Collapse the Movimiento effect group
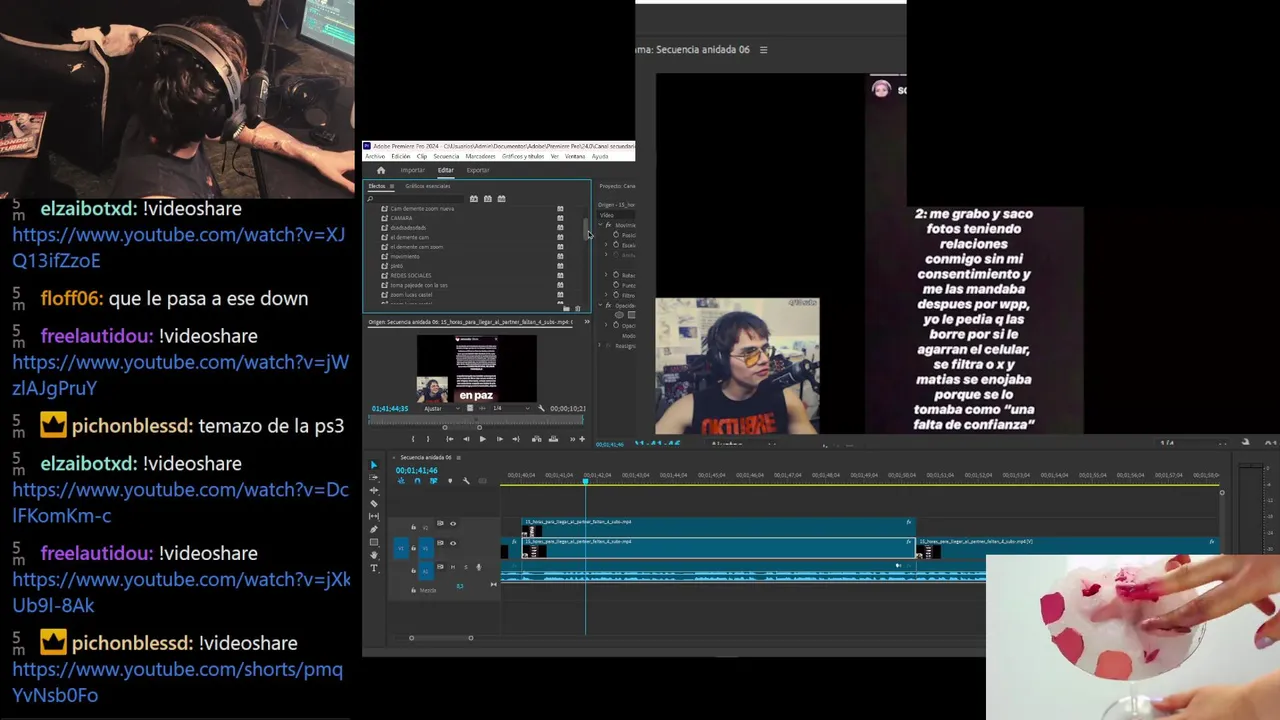The height and width of the screenshot is (720, 1280). [600, 225]
